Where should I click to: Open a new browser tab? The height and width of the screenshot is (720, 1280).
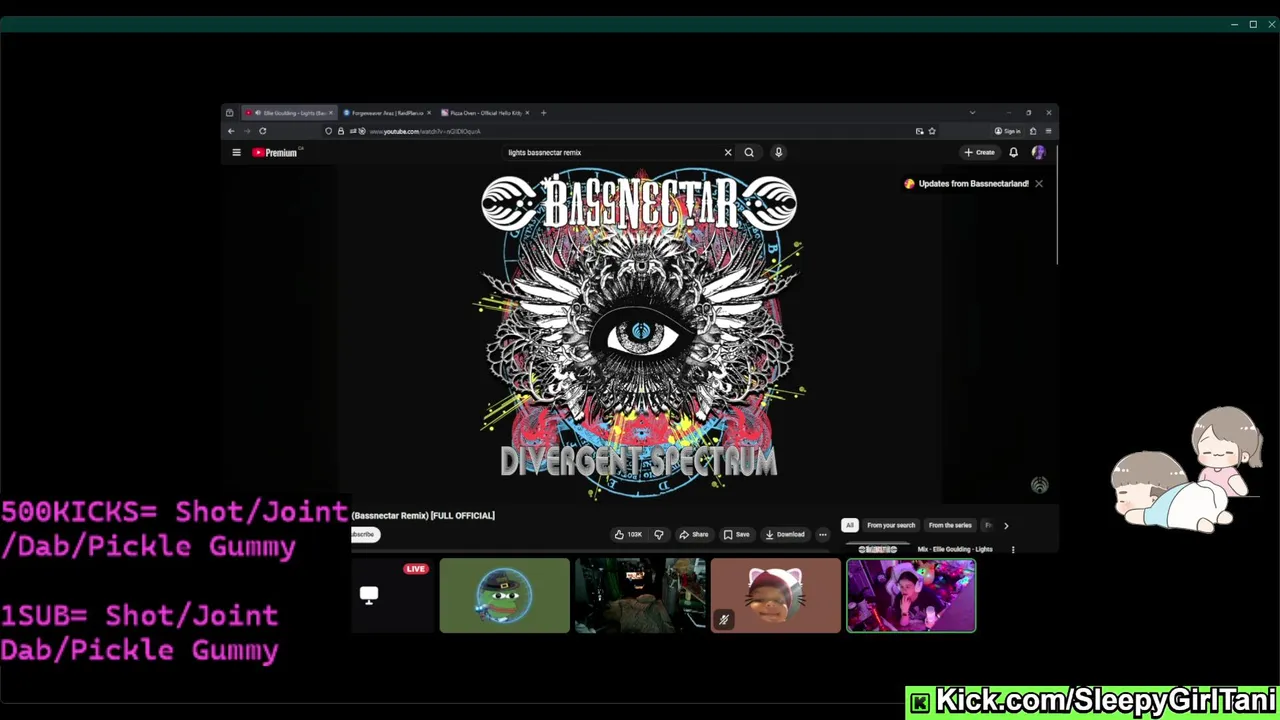[x=543, y=113]
